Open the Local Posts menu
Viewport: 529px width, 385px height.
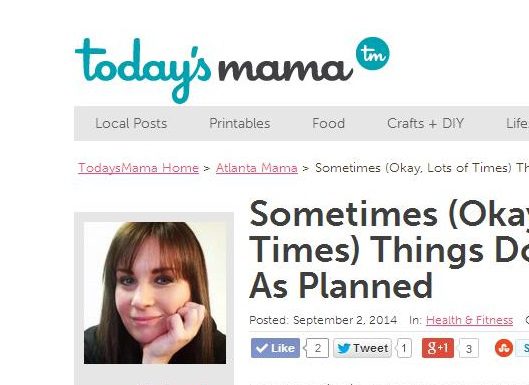(x=131, y=123)
